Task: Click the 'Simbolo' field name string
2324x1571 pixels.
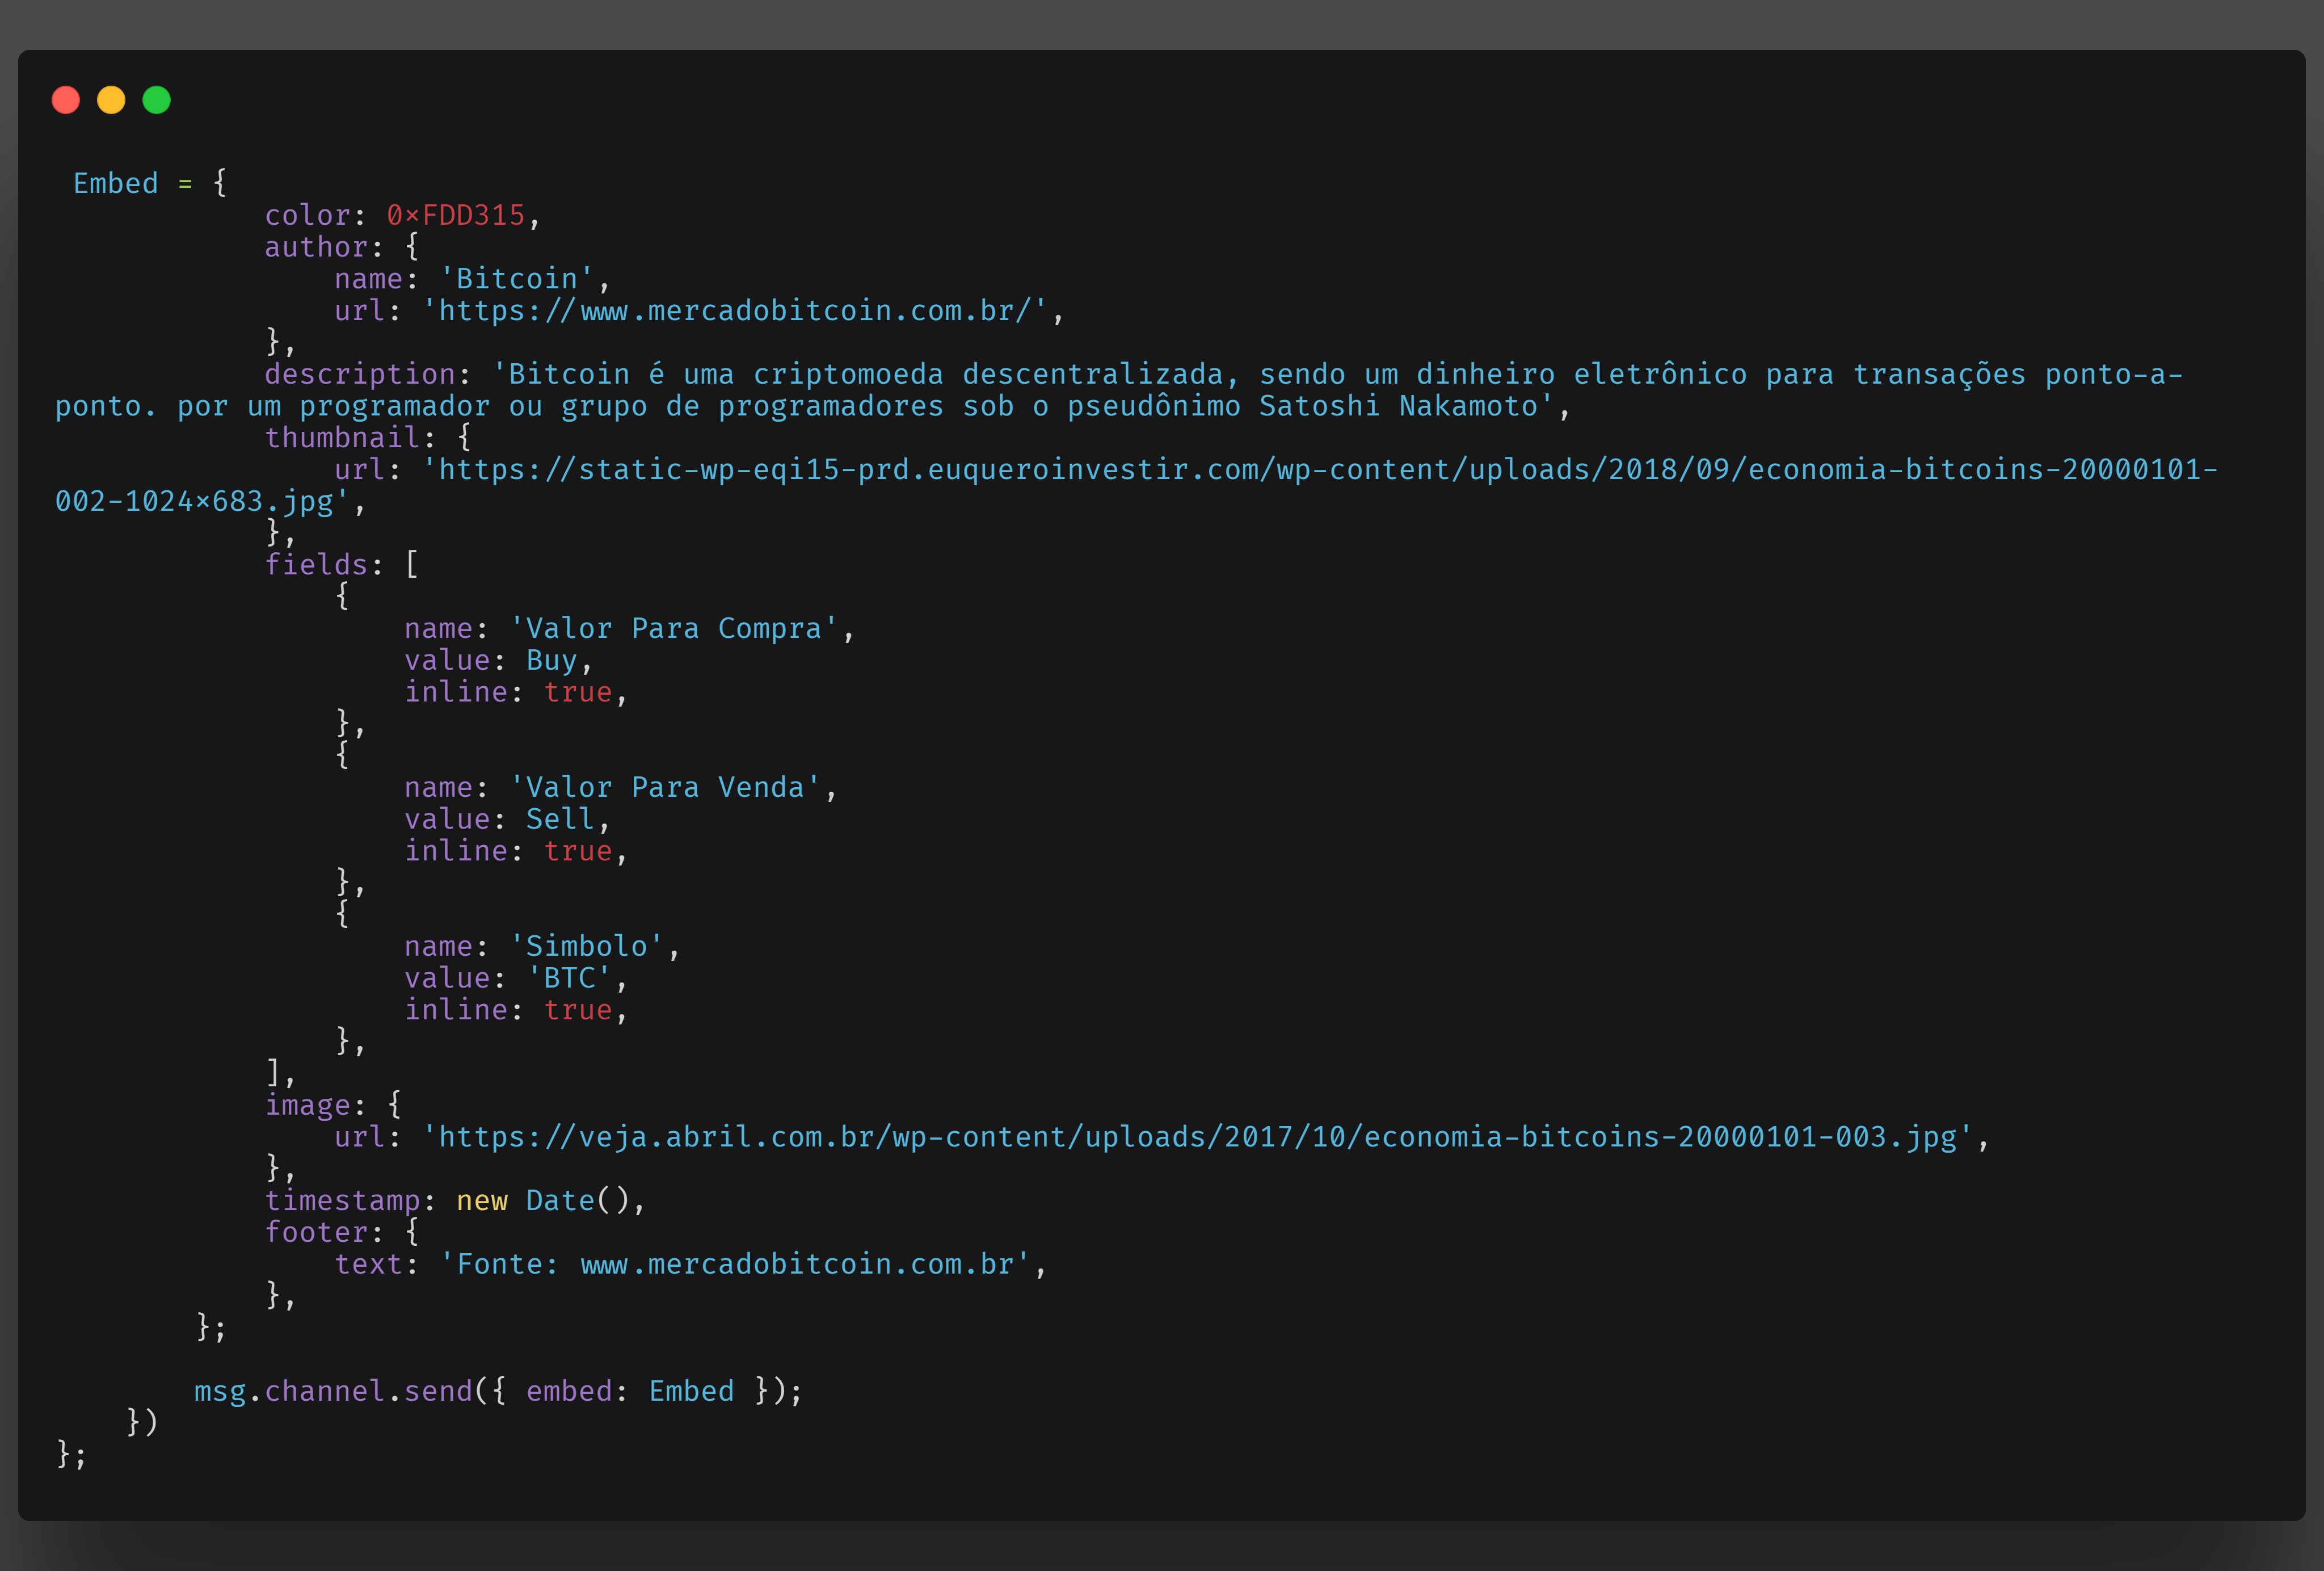Action: coord(586,947)
